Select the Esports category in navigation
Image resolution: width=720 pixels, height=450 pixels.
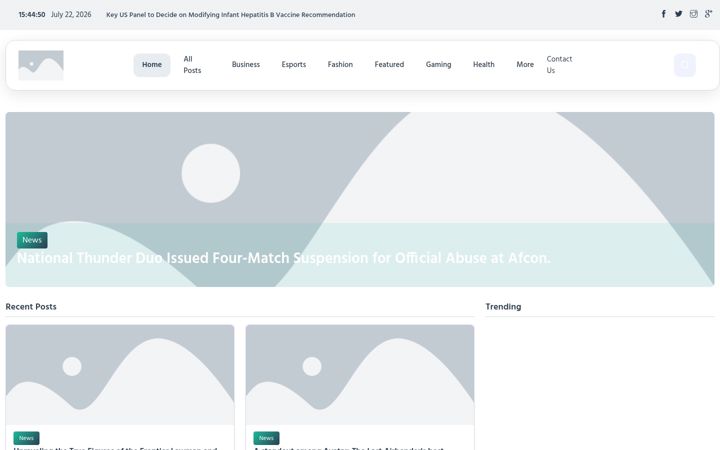click(293, 65)
